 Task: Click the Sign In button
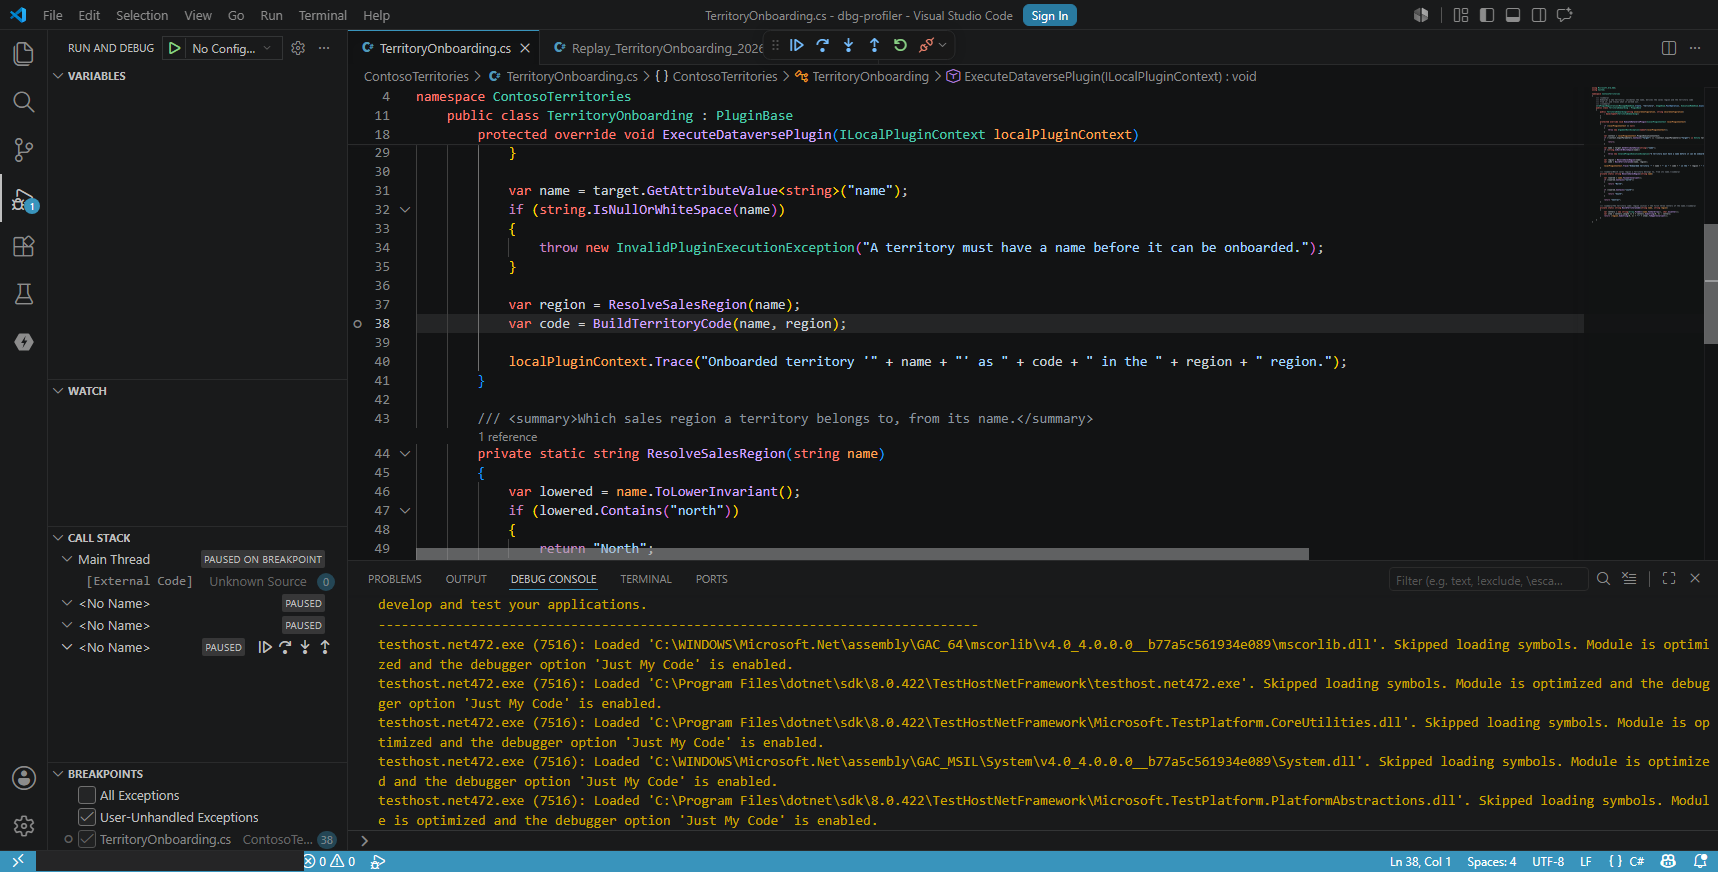click(x=1050, y=15)
